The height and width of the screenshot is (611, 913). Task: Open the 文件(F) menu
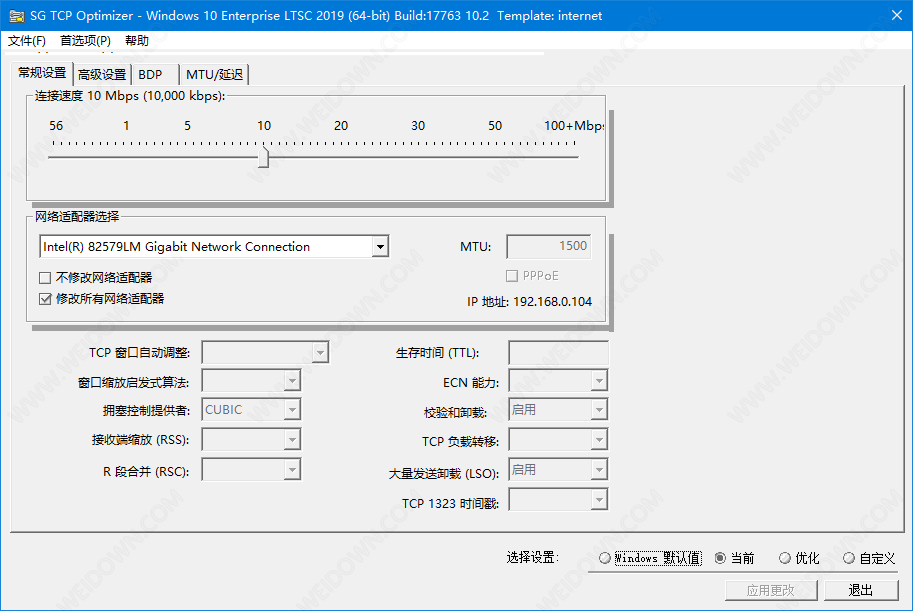click(x=27, y=41)
